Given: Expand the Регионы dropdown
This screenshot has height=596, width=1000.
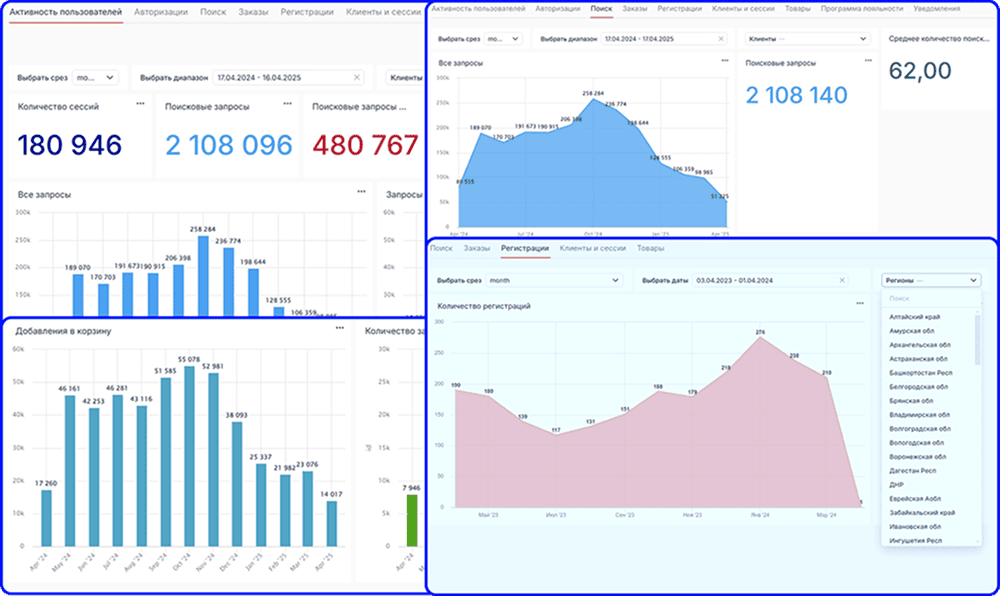Looking at the screenshot, I should pyautogui.click(x=931, y=281).
